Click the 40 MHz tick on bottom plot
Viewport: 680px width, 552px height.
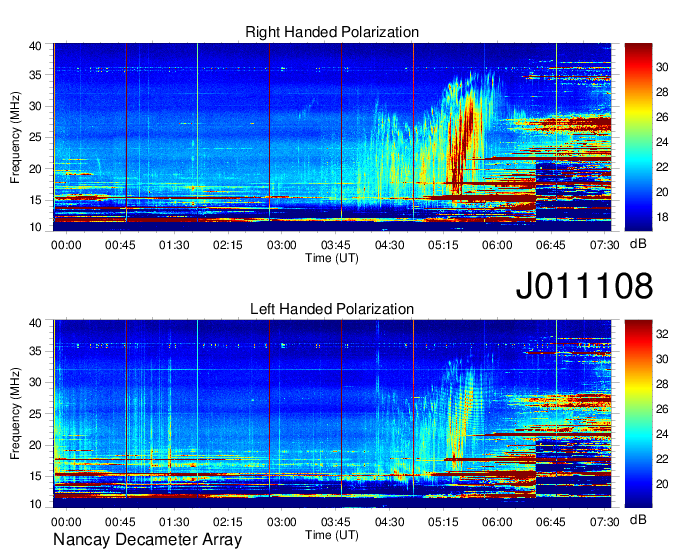pyautogui.click(x=35, y=323)
